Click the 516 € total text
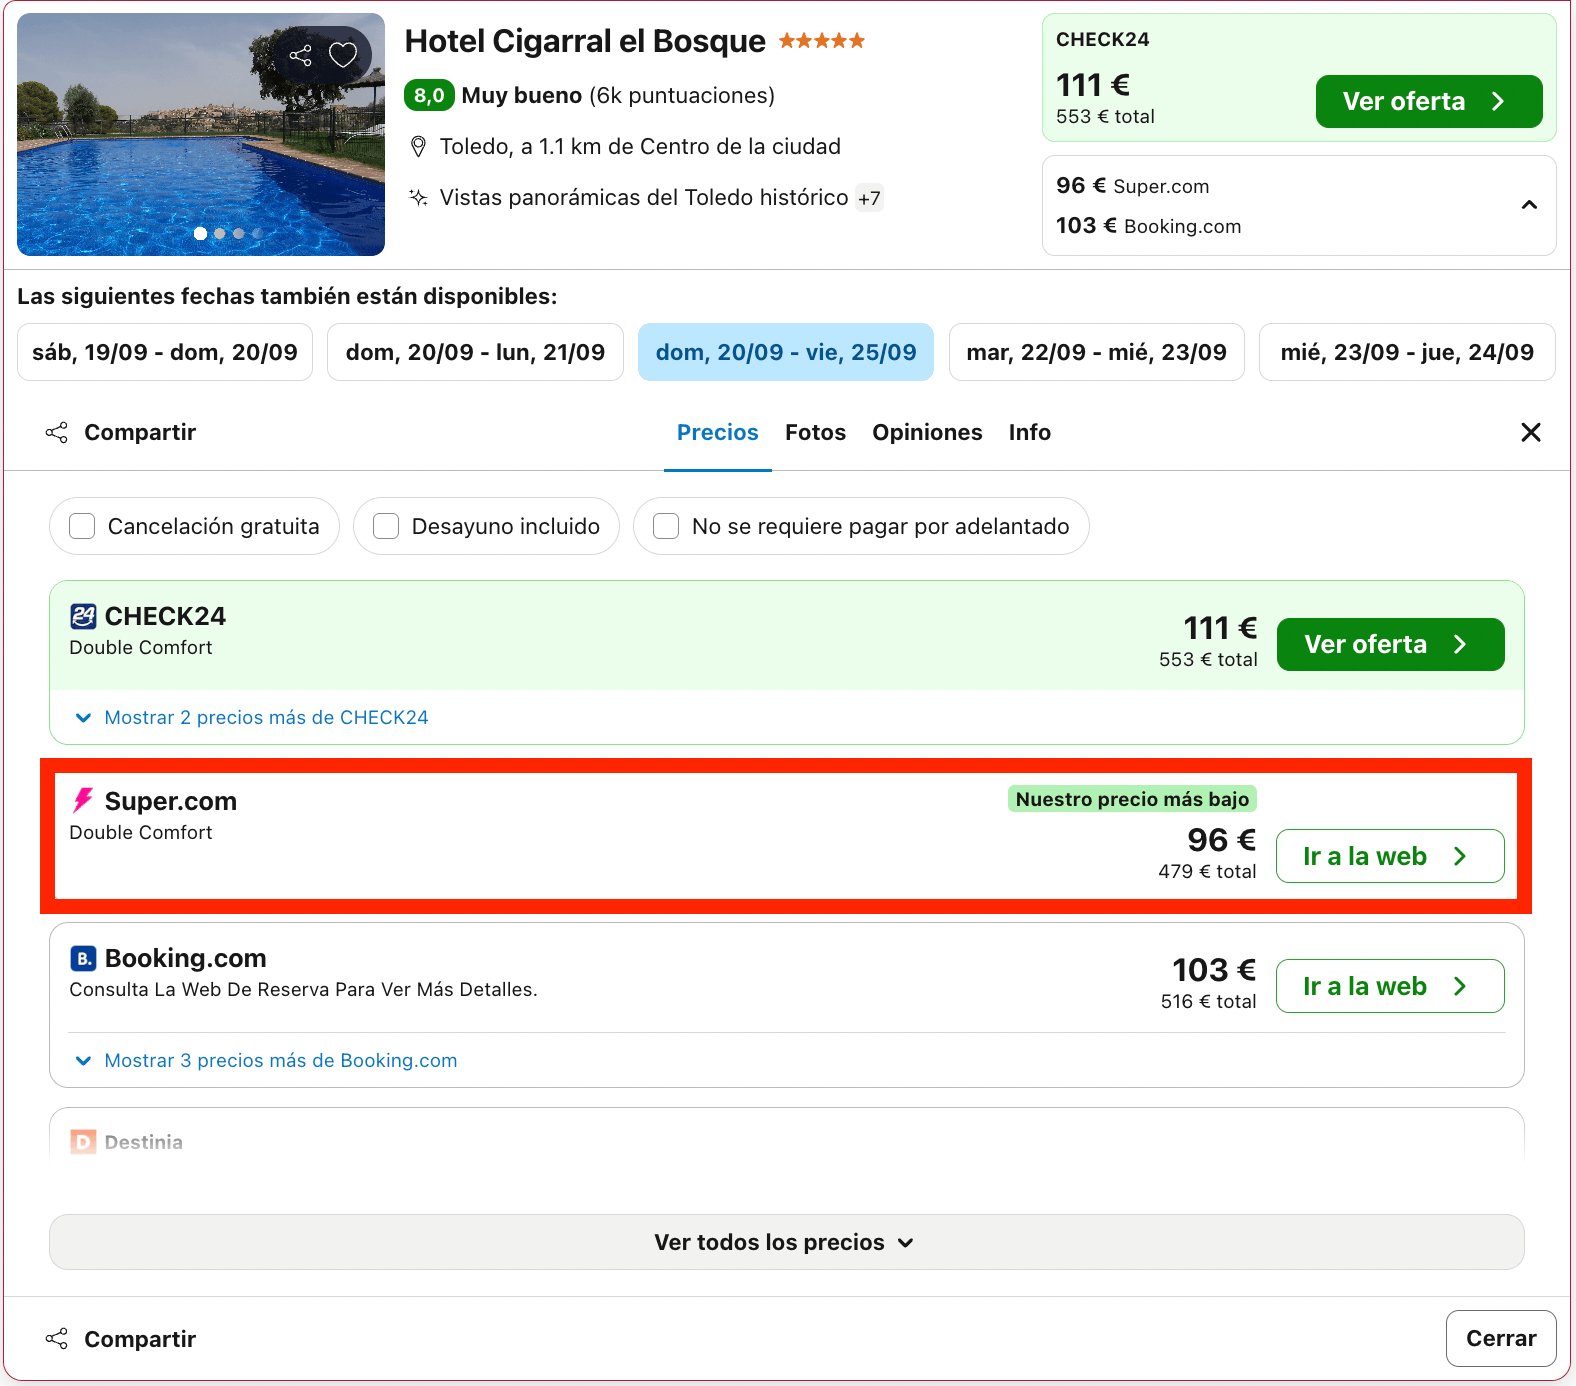This screenshot has height=1386, width=1576. click(x=1208, y=1001)
